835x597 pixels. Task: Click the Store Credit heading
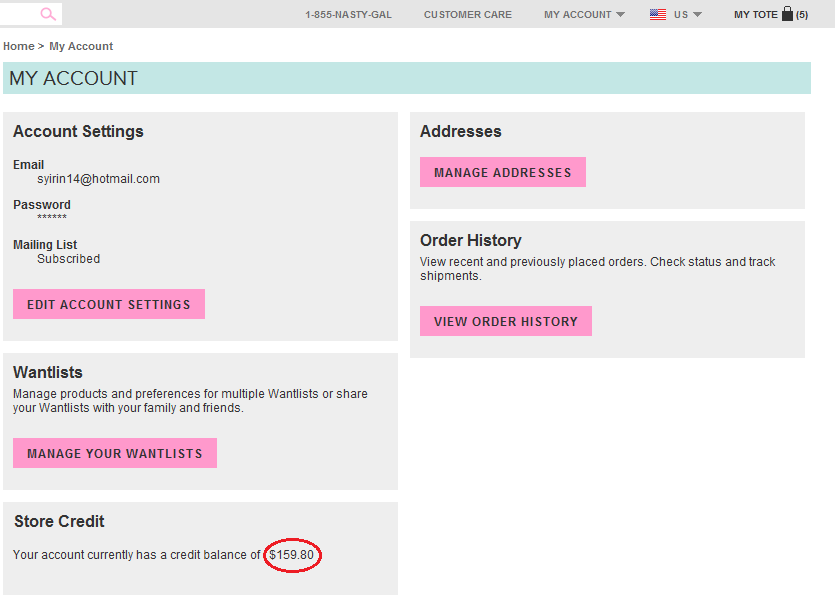pyautogui.click(x=59, y=521)
